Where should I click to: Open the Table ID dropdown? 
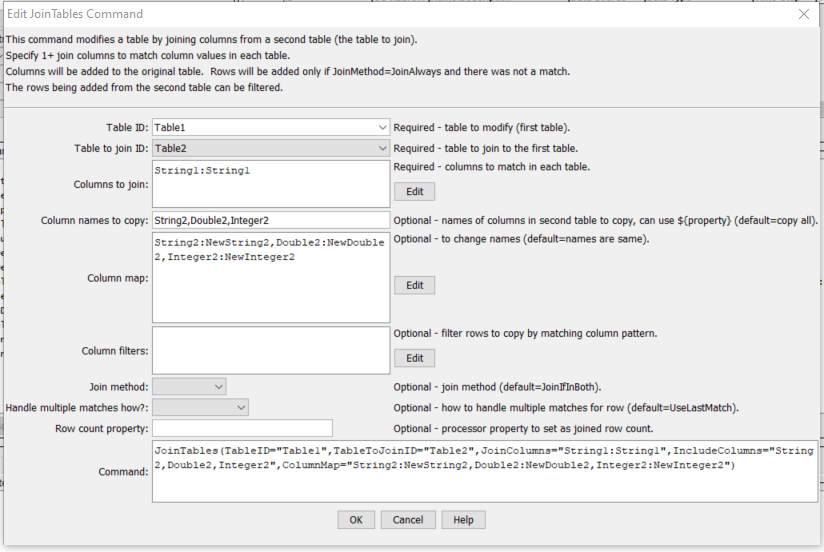[271, 128]
